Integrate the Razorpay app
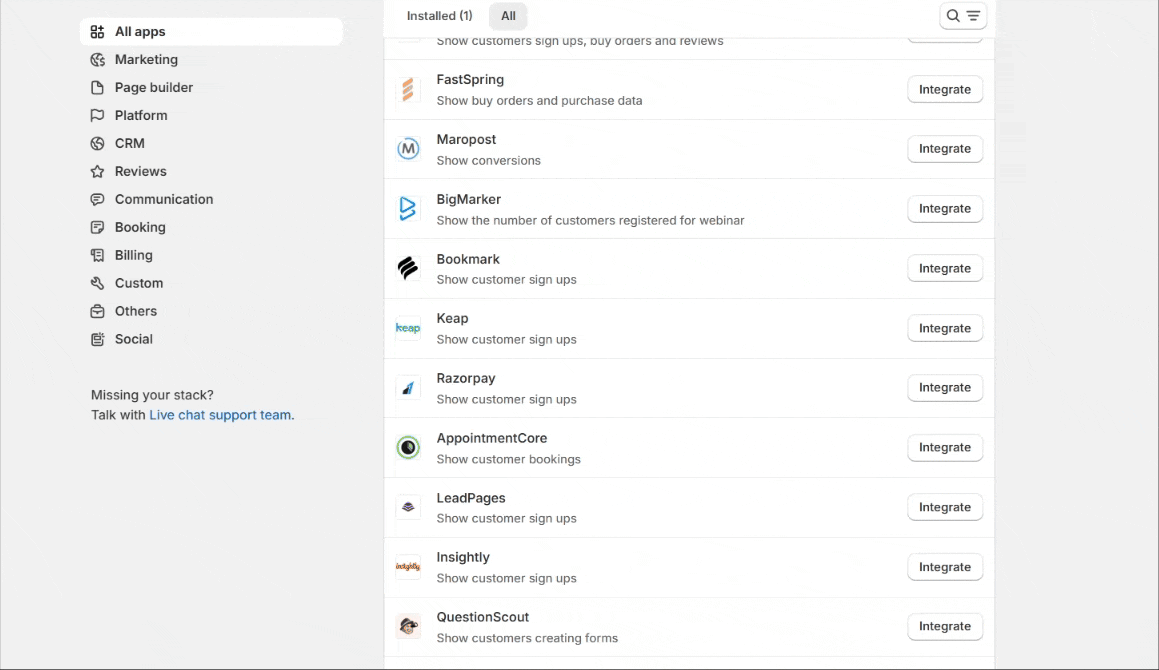 (945, 388)
